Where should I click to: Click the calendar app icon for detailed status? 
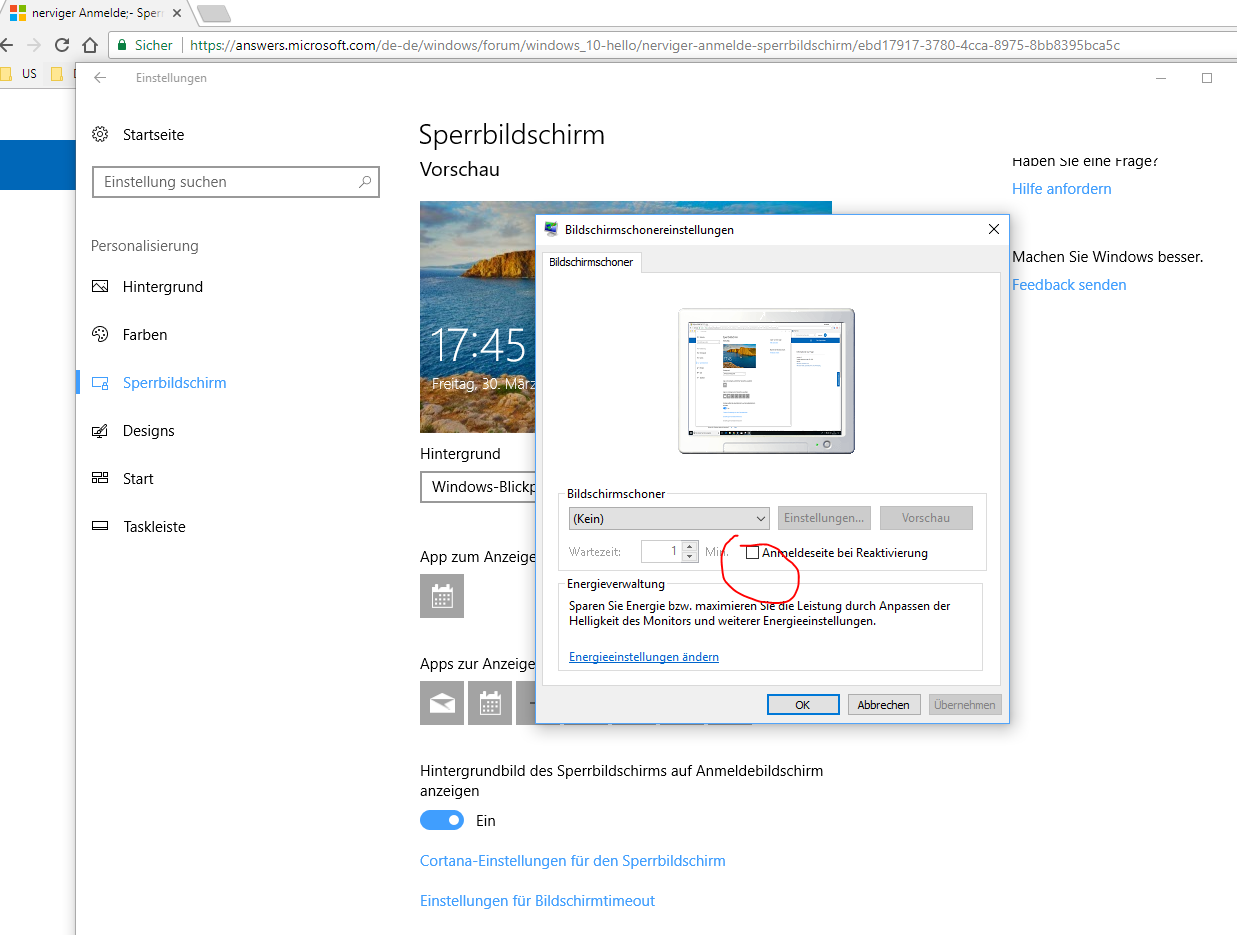(x=442, y=597)
